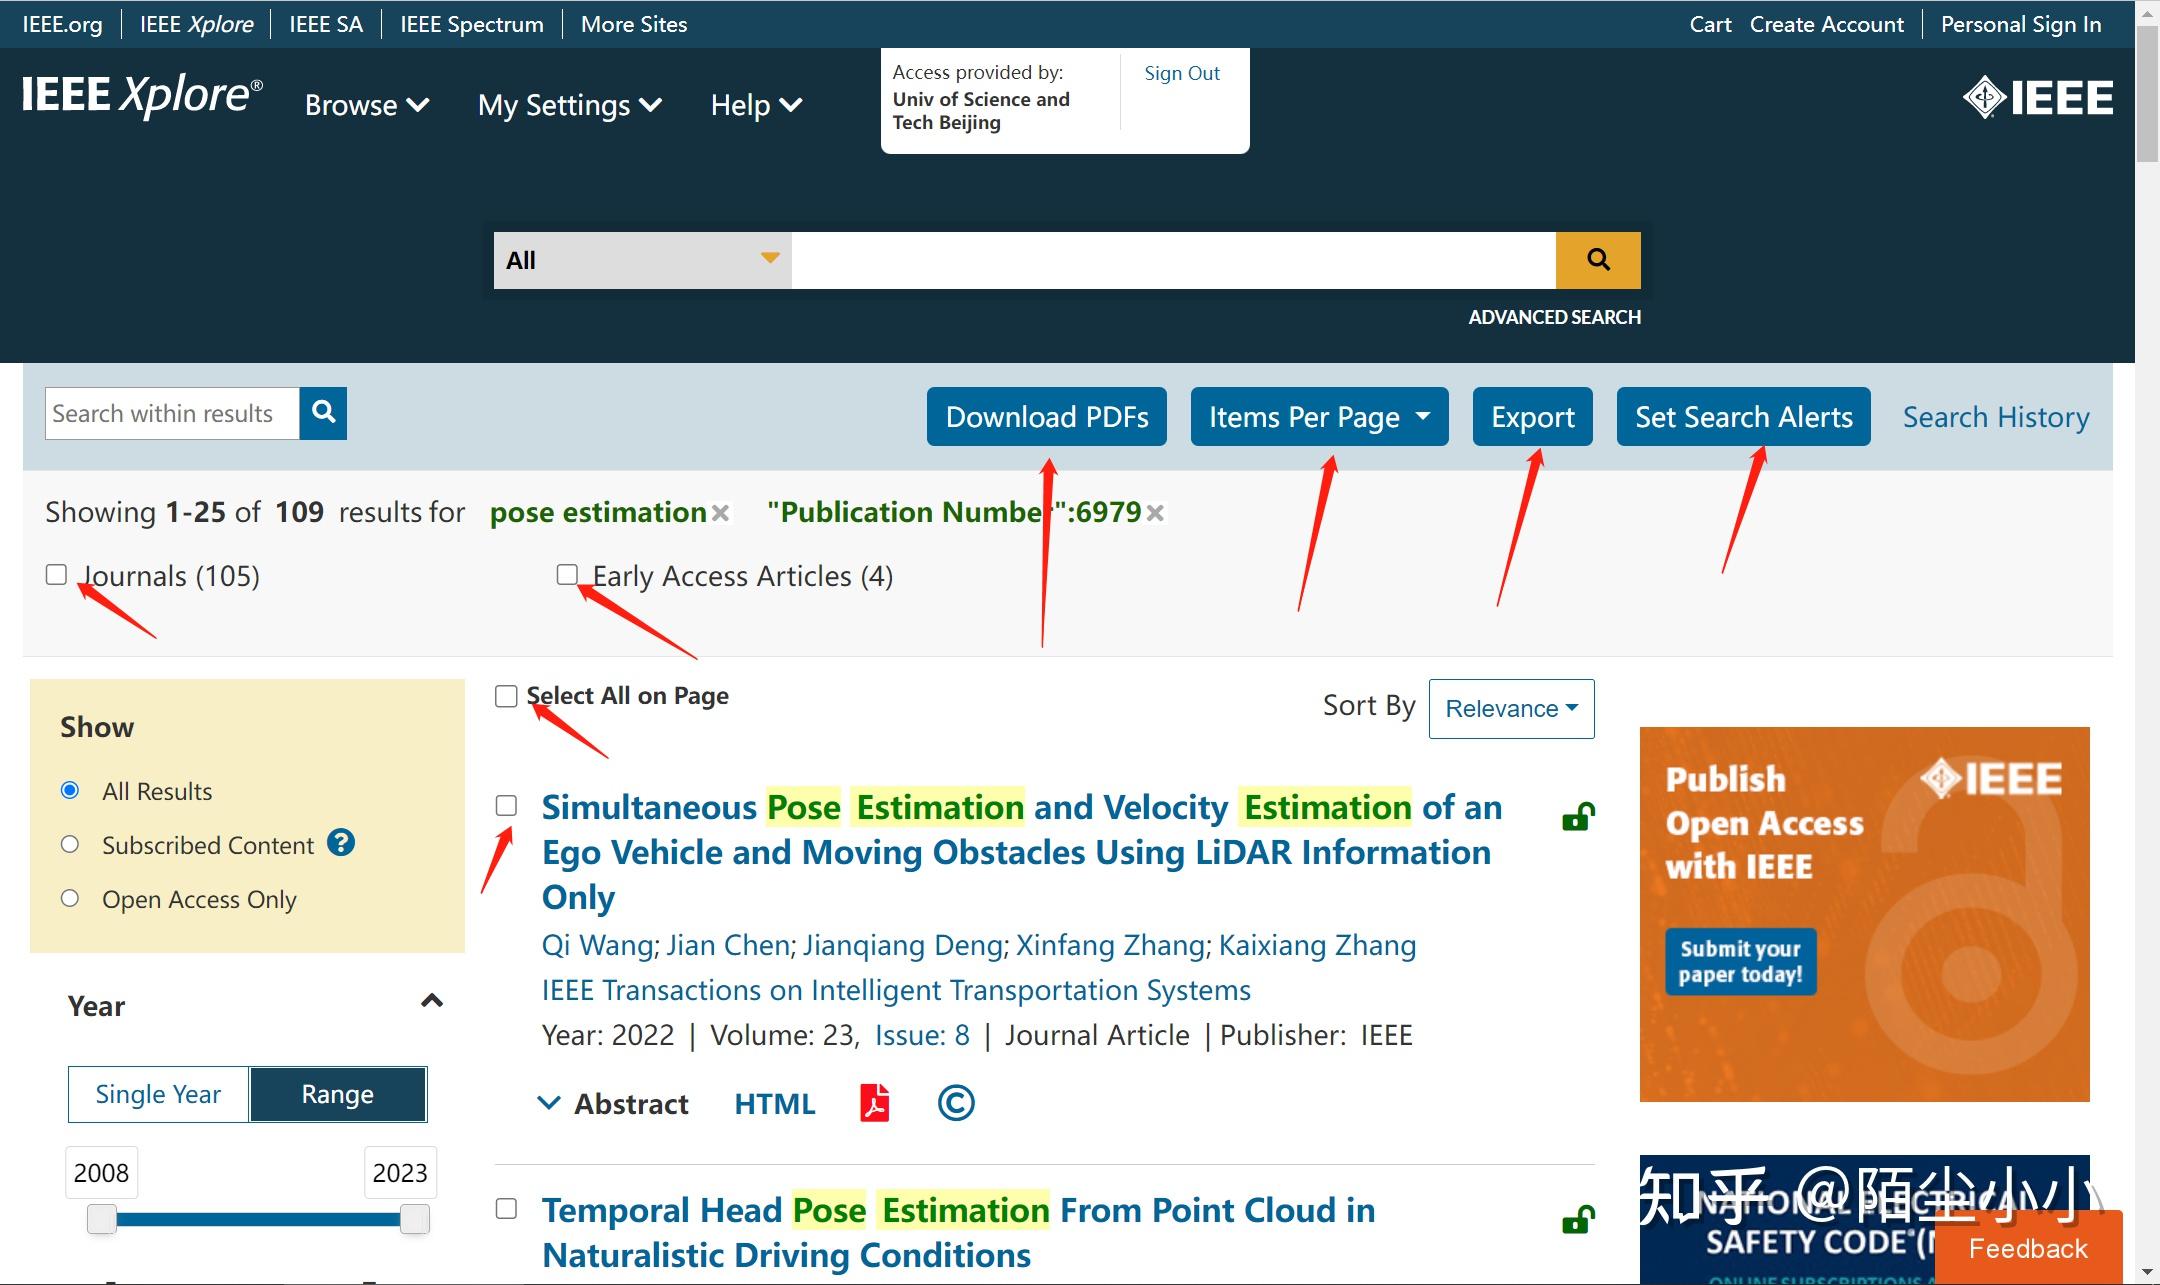Viewport: 2160px width, 1285px height.
Task: Click open access lock icon of first article
Action: (1578, 817)
